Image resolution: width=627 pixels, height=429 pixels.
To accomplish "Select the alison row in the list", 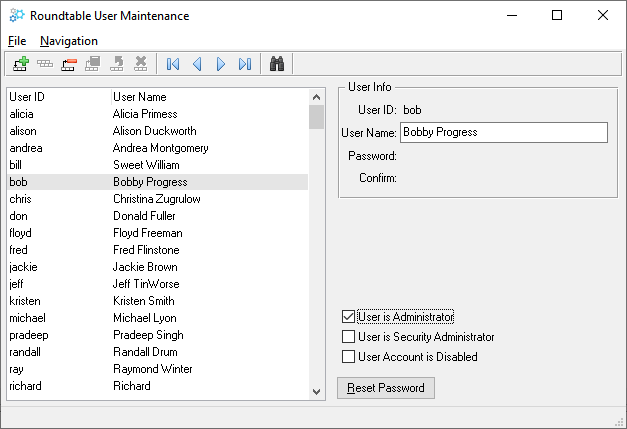I will tap(158, 131).
